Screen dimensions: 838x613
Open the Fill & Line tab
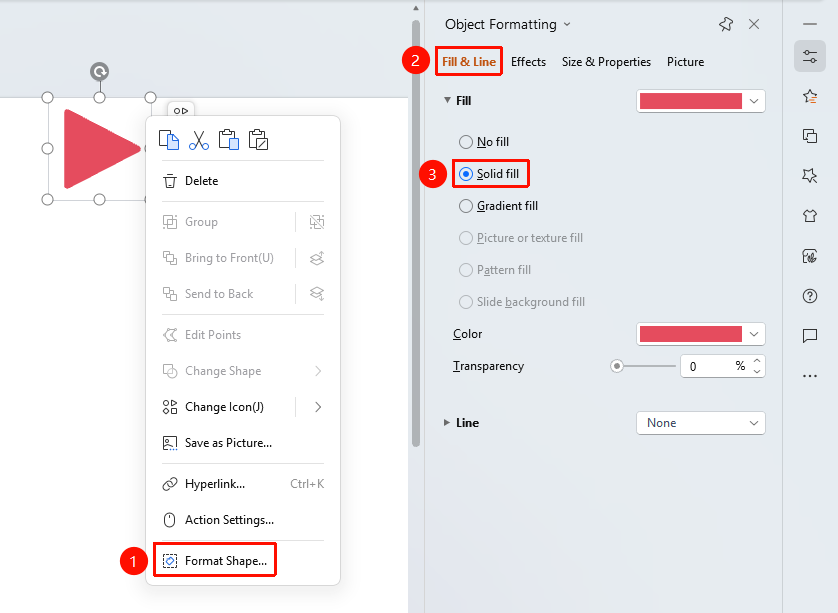click(469, 62)
